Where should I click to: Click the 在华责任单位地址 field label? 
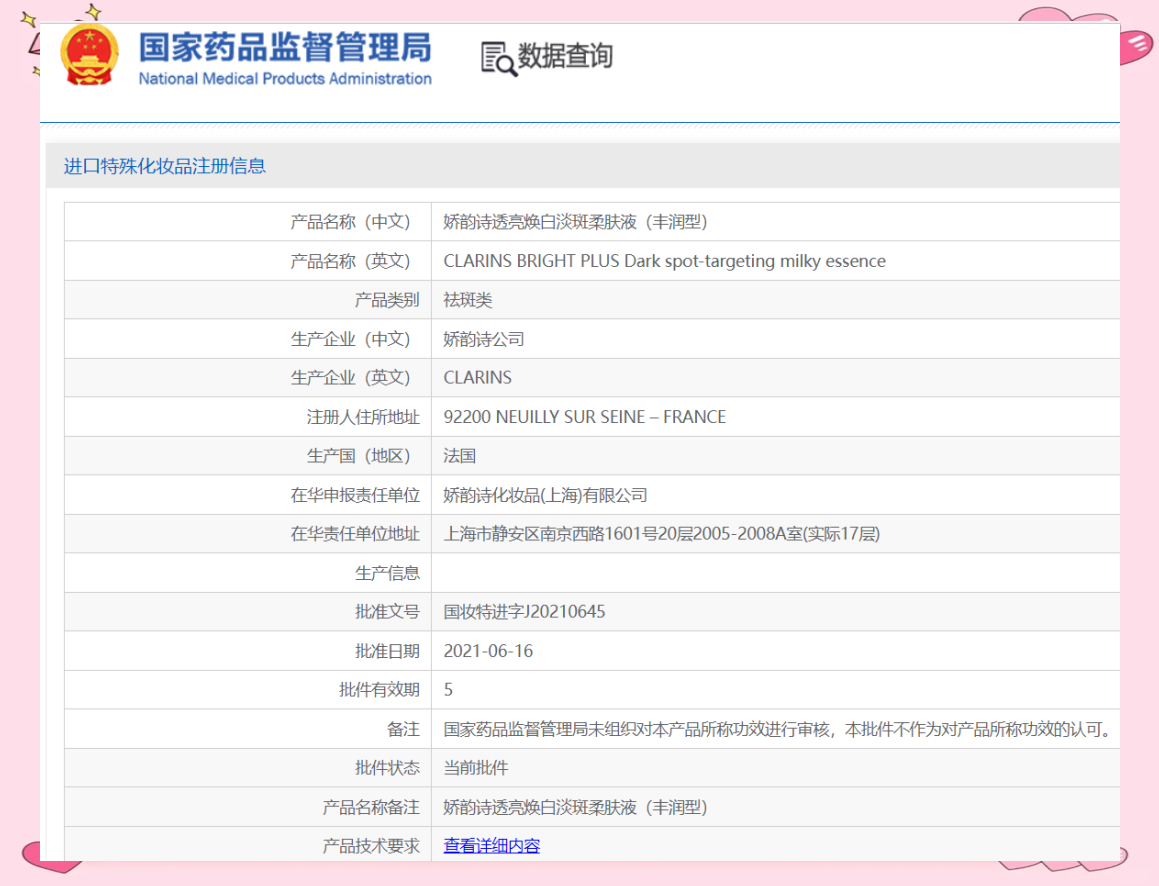click(x=355, y=534)
